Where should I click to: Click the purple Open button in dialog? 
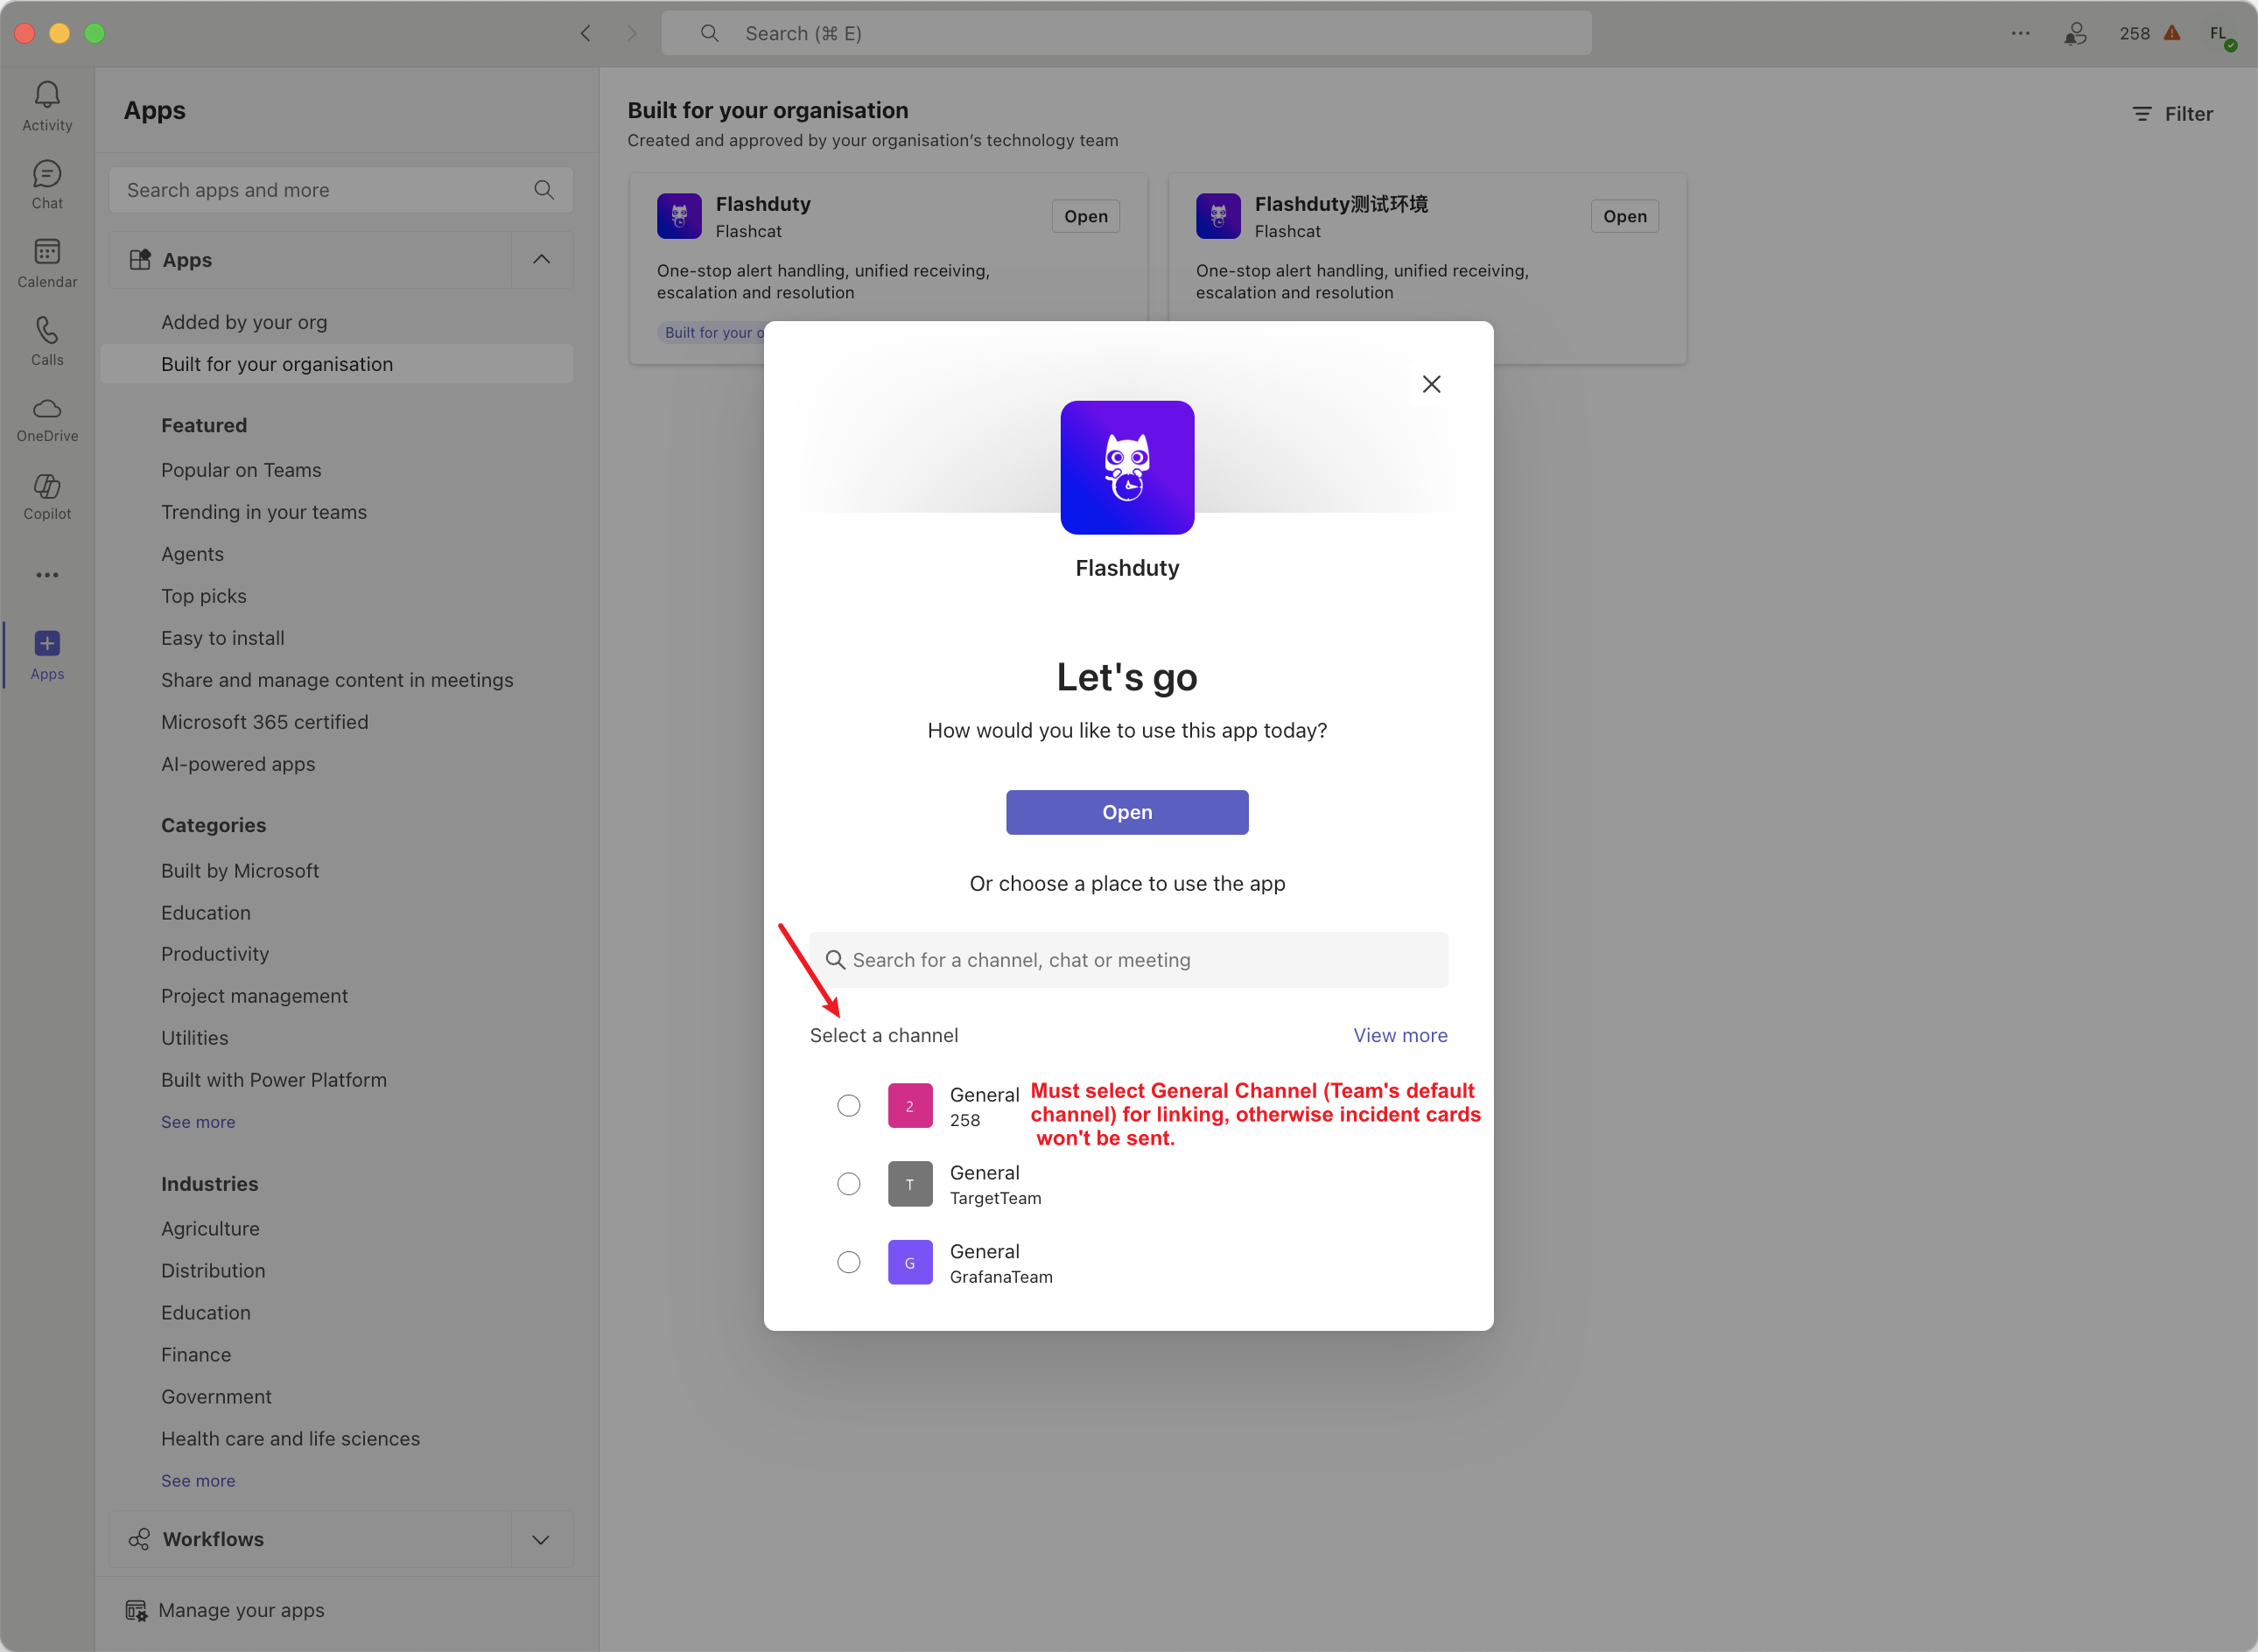coord(1127,812)
